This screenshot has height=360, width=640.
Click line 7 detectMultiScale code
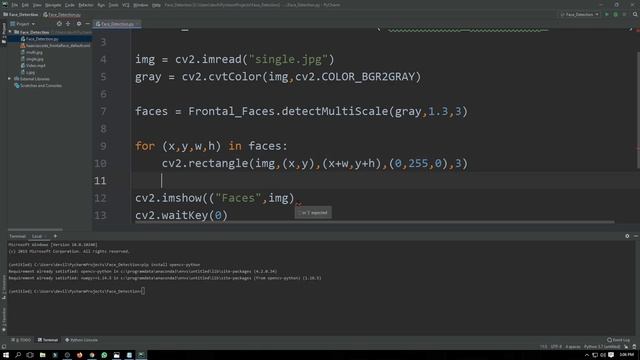pyautogui.click(x=301, y=111)
